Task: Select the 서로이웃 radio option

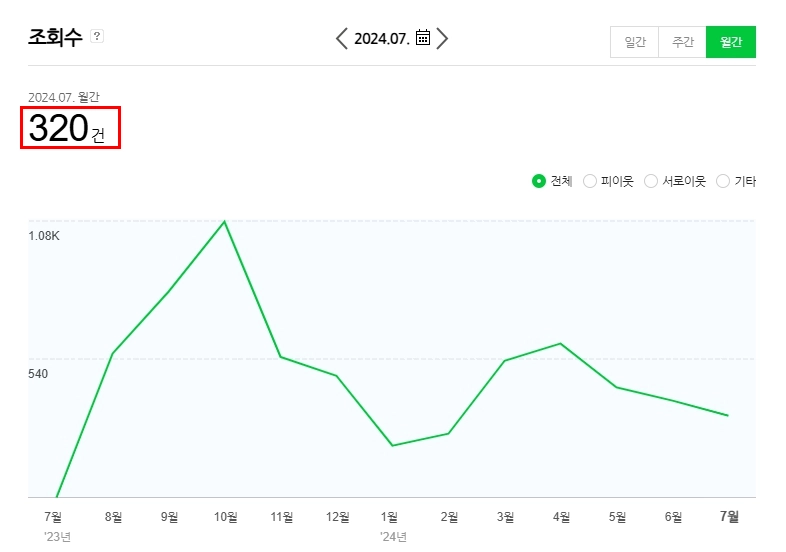Action: click(x=651, y=181)
